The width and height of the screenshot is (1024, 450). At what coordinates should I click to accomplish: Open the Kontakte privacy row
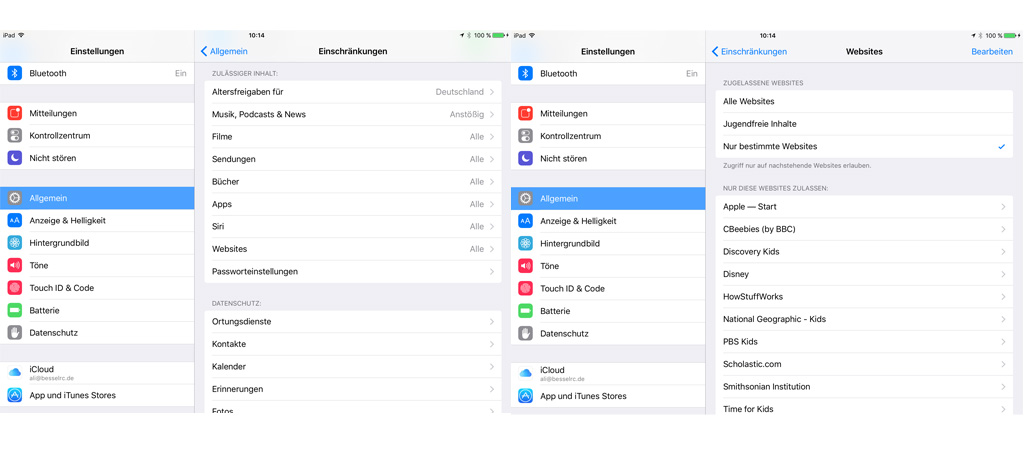click(353, 344)
